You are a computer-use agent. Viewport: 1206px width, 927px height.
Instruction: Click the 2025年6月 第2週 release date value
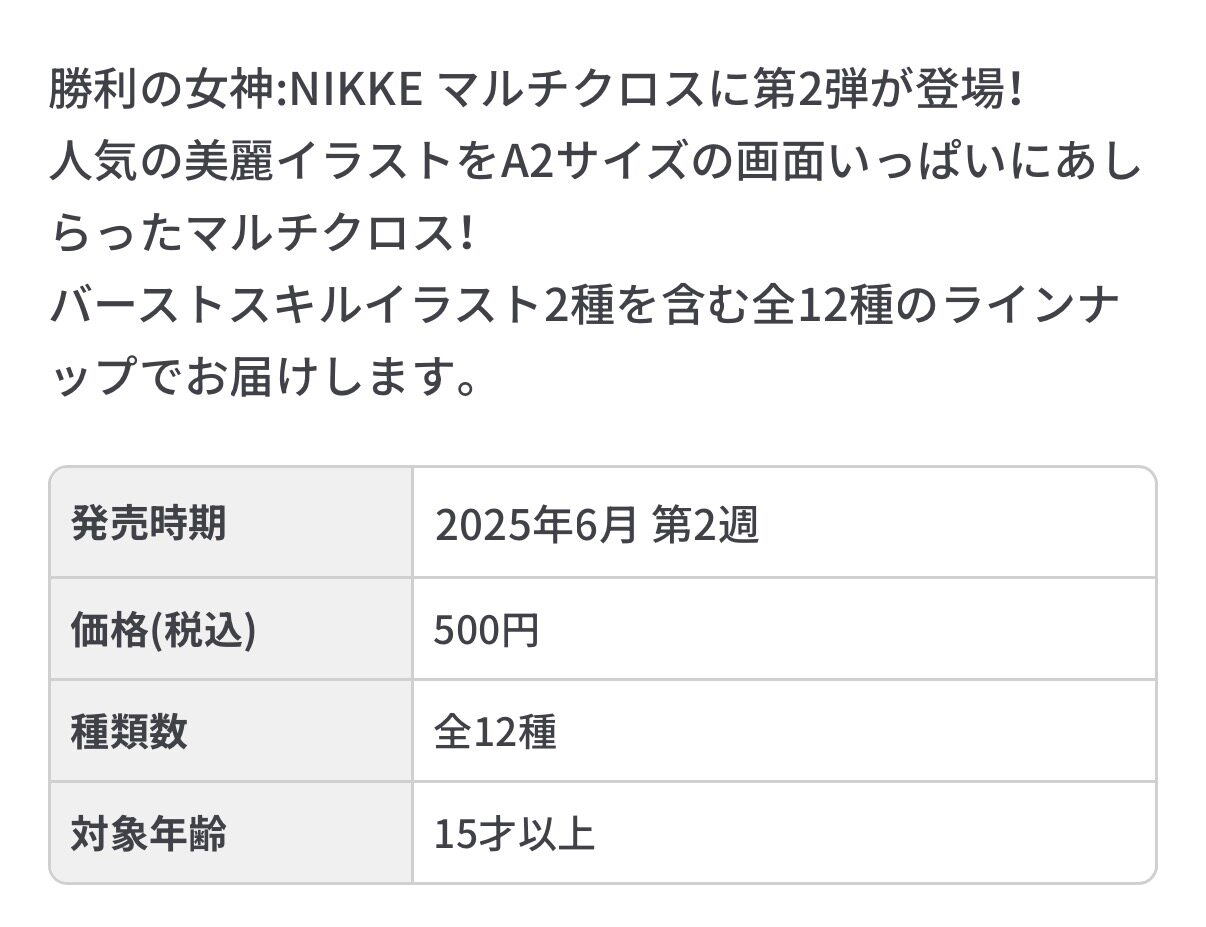596,525
